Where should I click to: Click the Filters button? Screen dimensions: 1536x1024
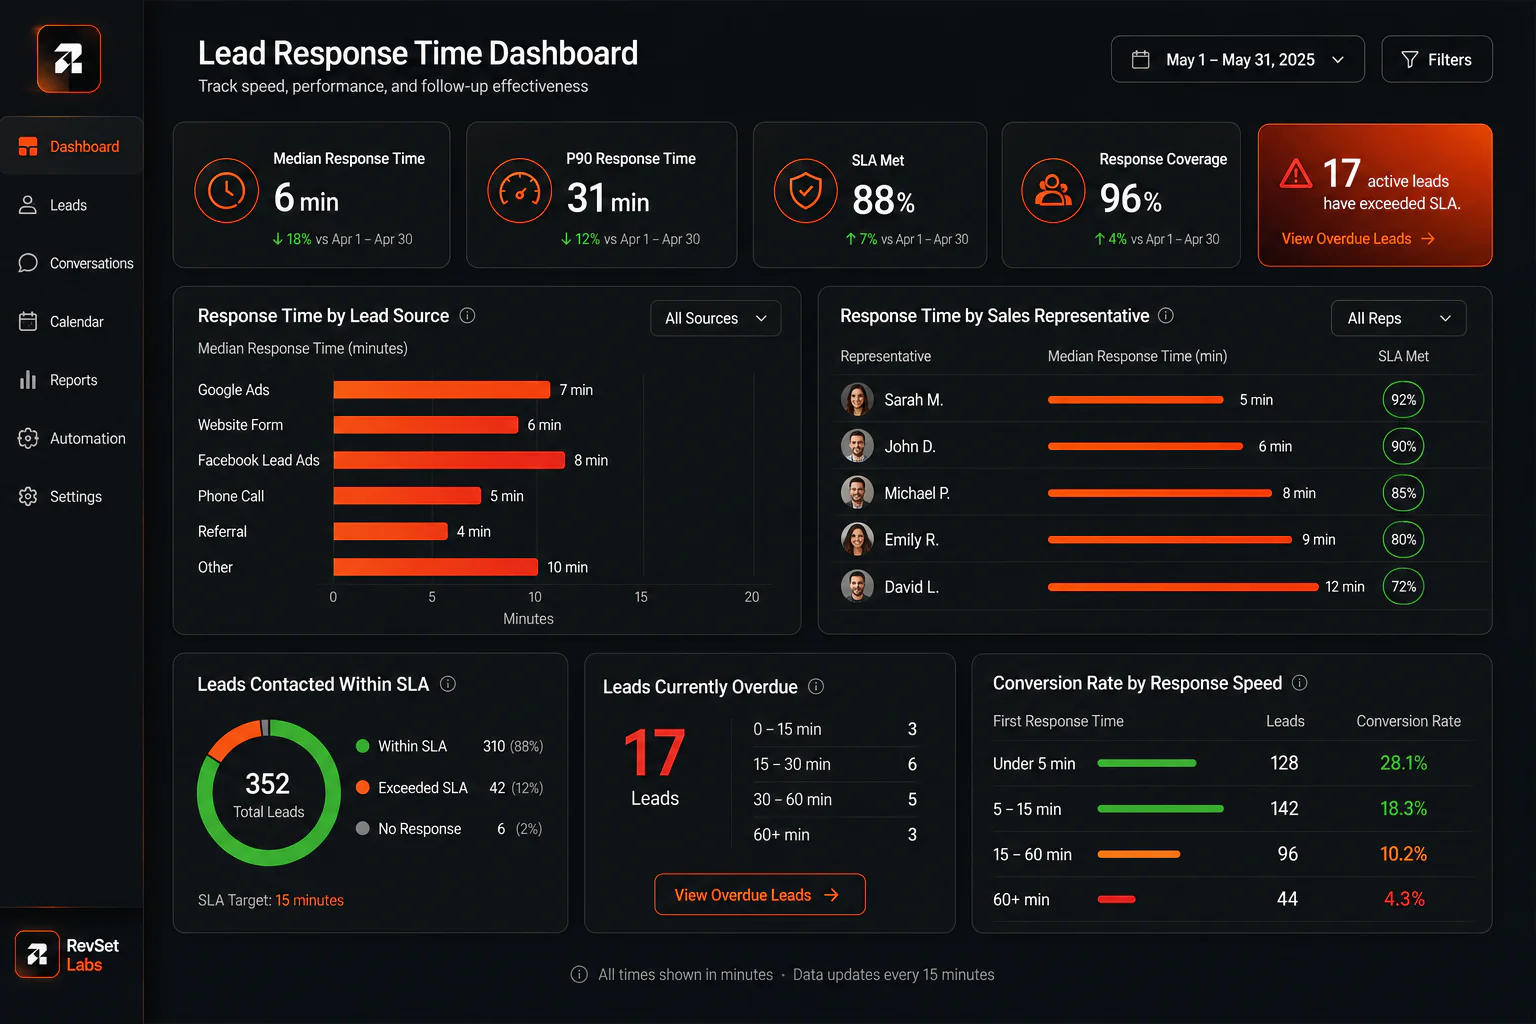click(x=1437, y=59)
